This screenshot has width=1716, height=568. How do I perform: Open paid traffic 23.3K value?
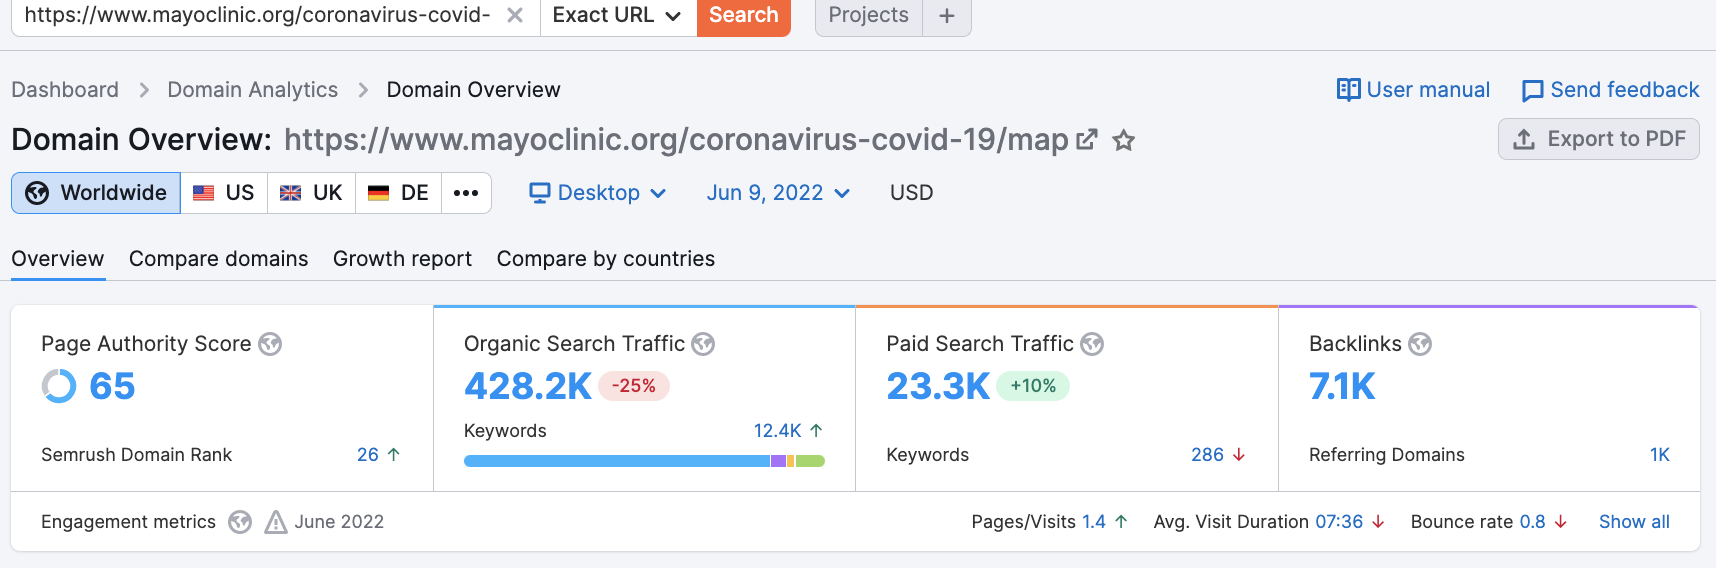[x=938, y=386]
